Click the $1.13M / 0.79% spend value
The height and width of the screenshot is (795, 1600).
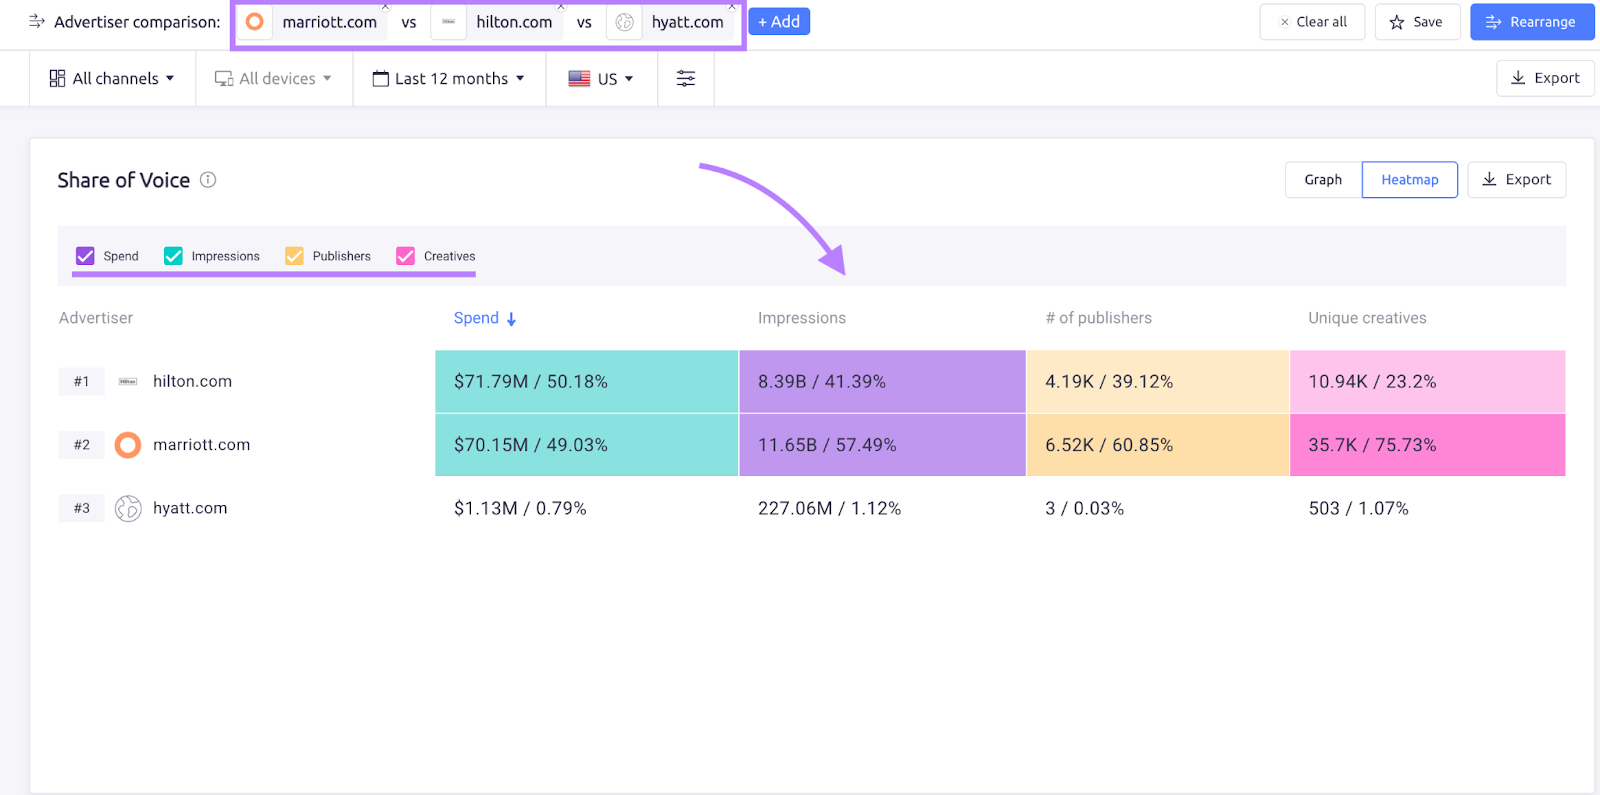pos(520,508)
